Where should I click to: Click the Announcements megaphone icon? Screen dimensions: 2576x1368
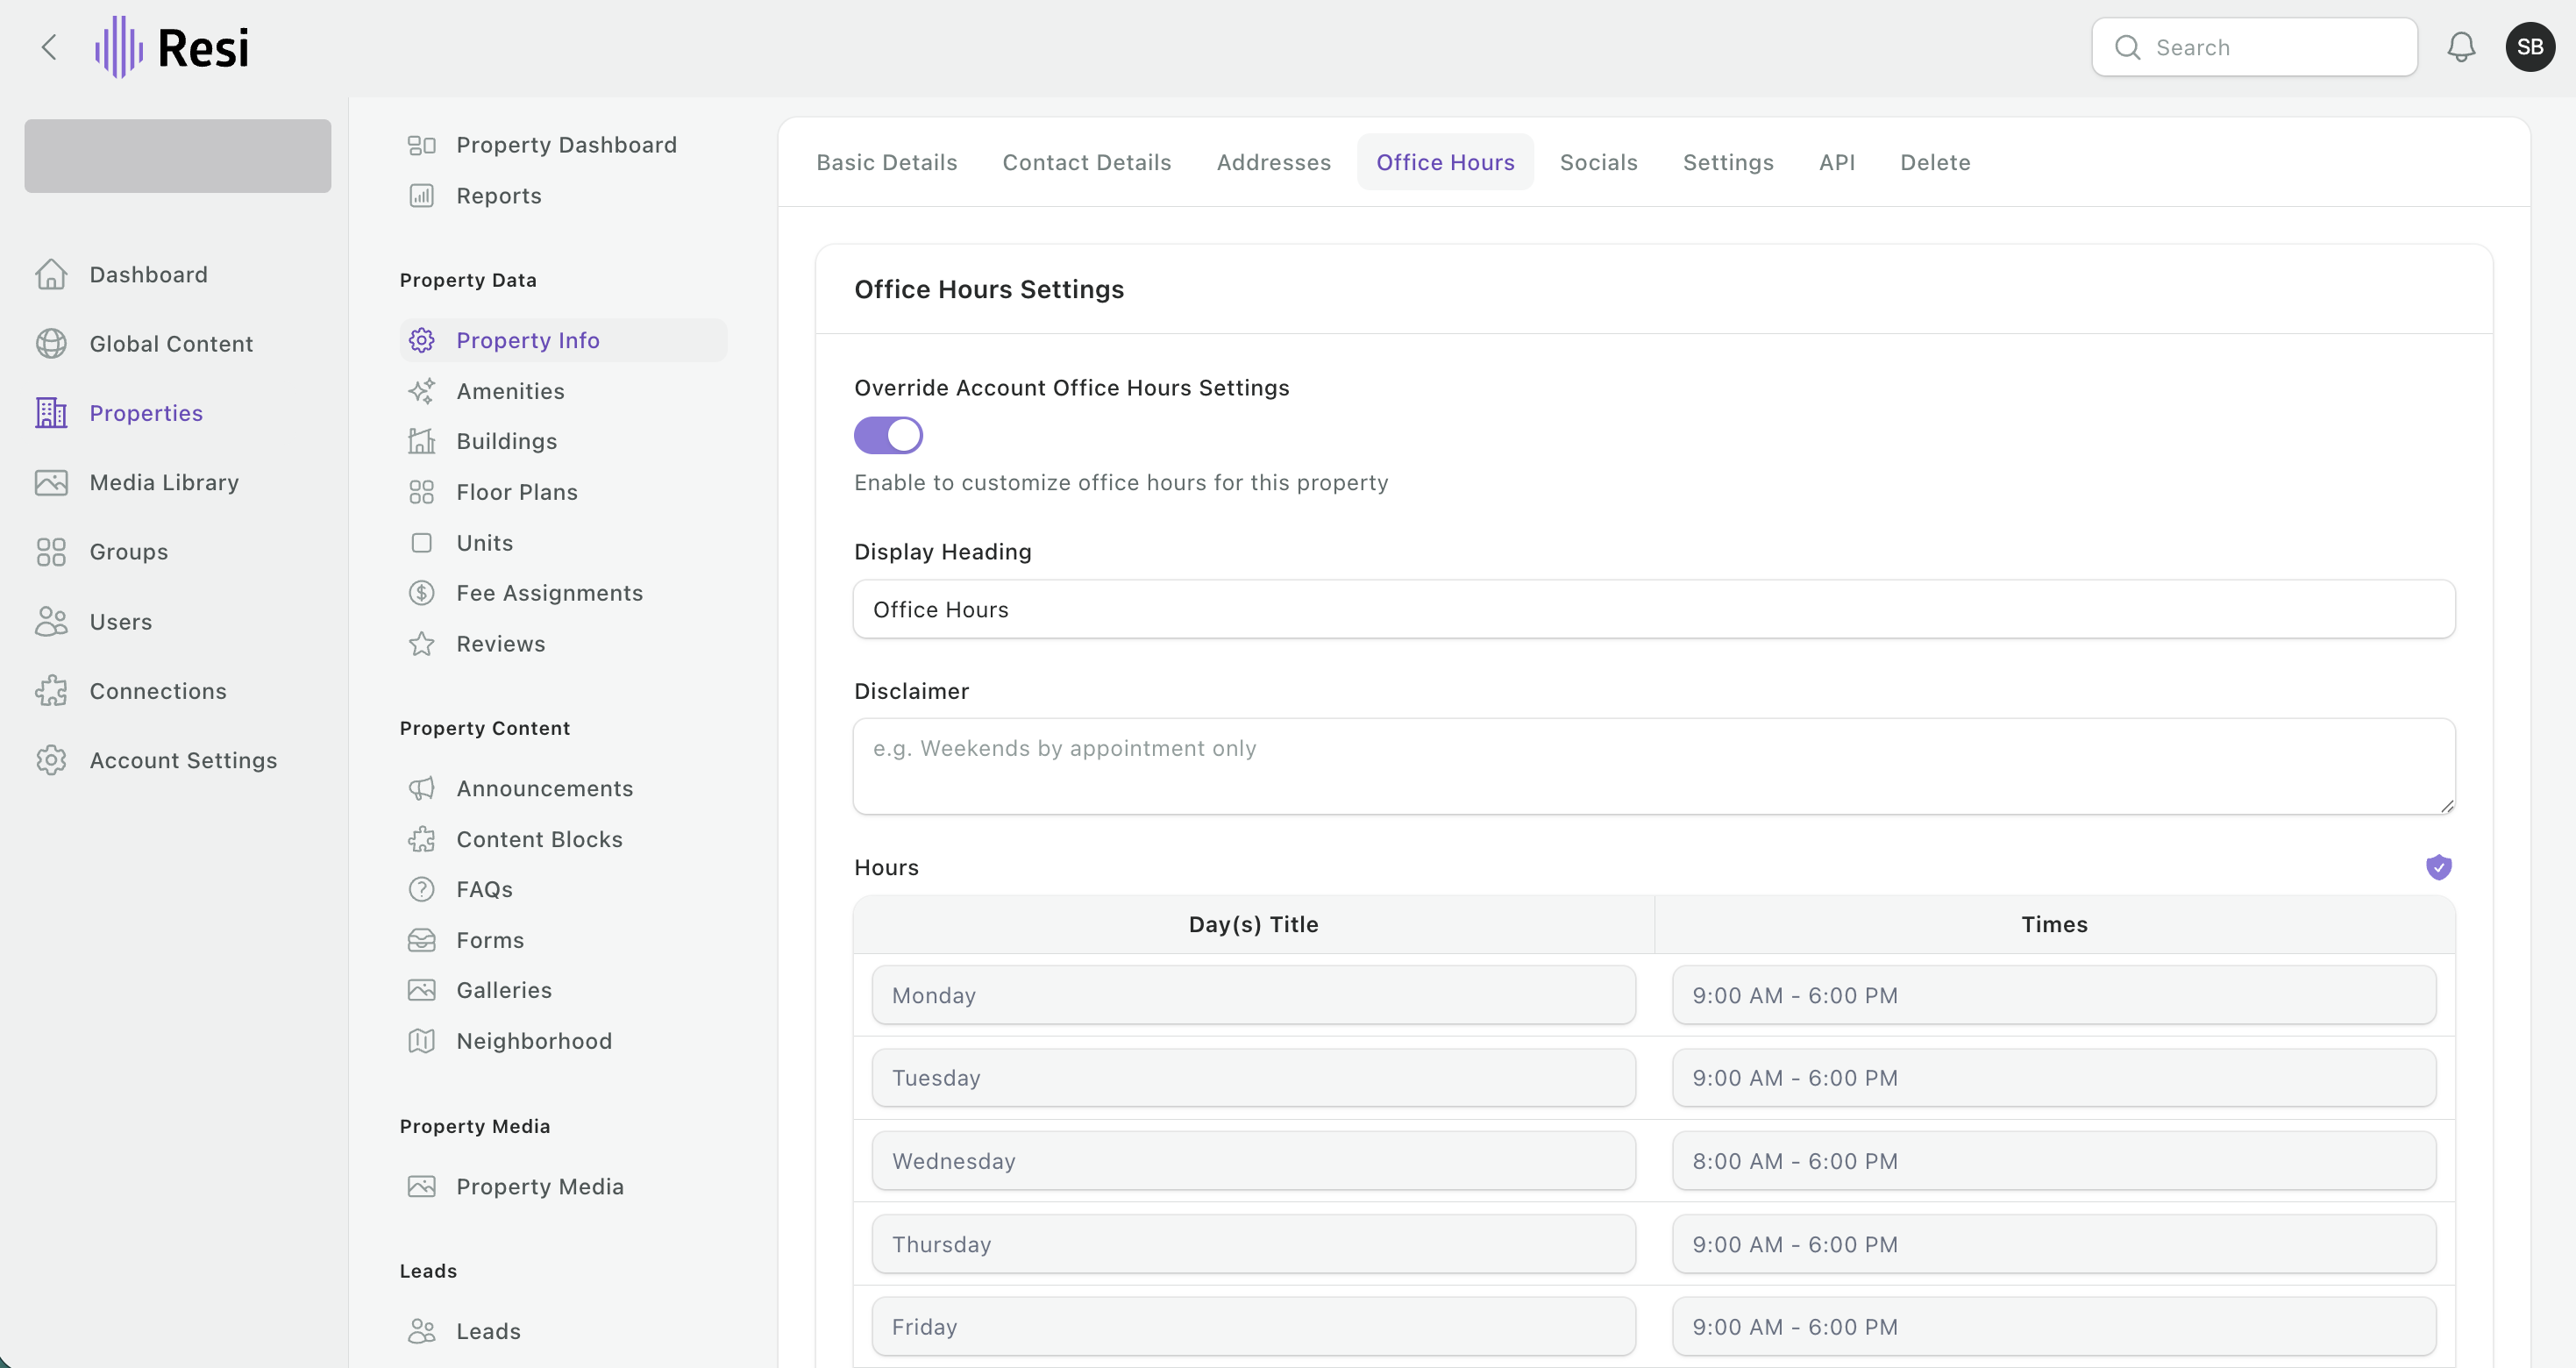pyautogui.click(x=422, y=788)
